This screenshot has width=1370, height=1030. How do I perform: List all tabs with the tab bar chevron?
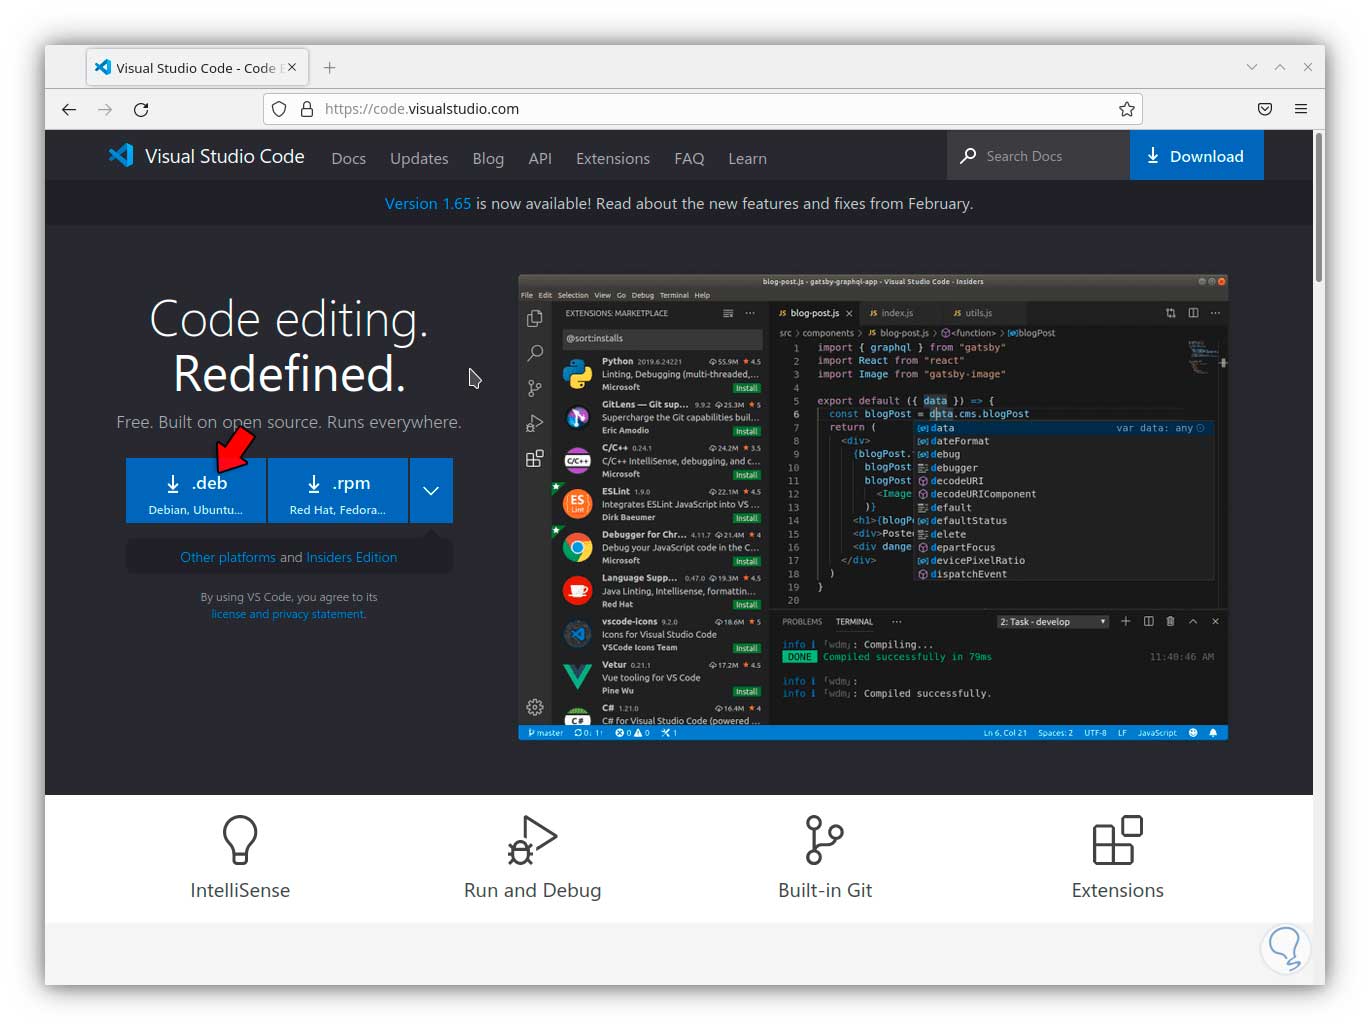pyautogui.click(x=1251, y=67)
